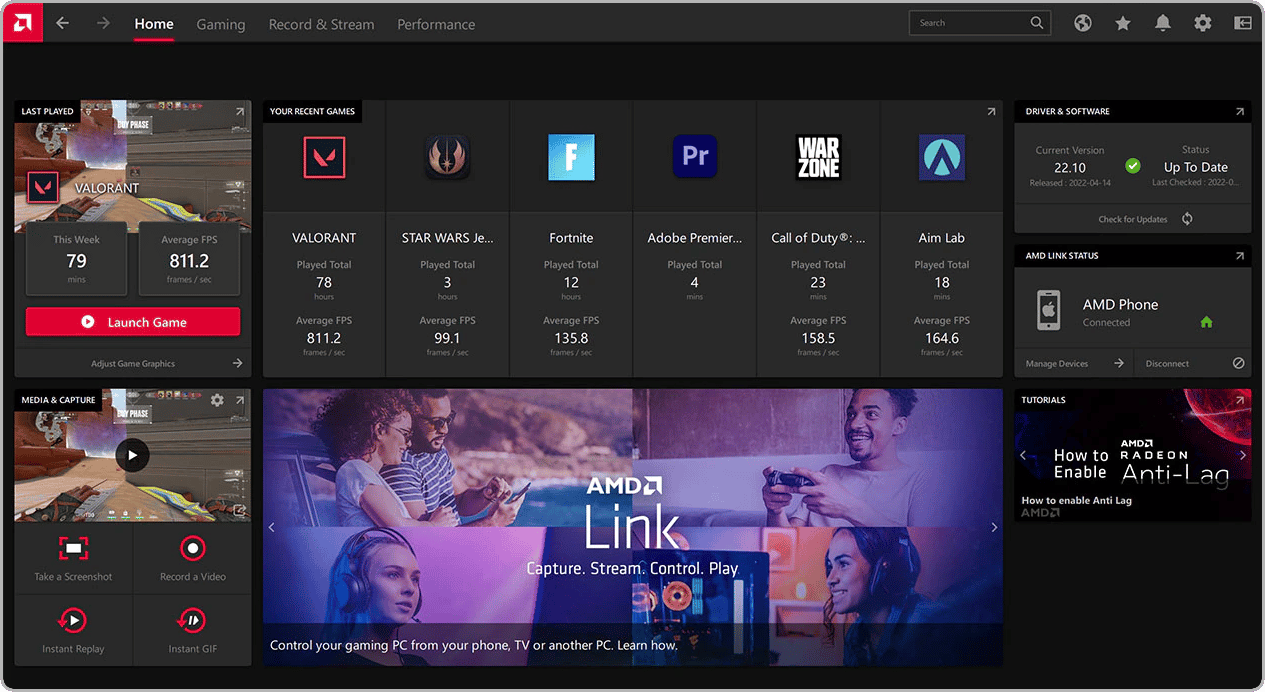This screenshot has width=1265, height=692.
Task: Open the settings gear icon
Action: (1203, 23)
